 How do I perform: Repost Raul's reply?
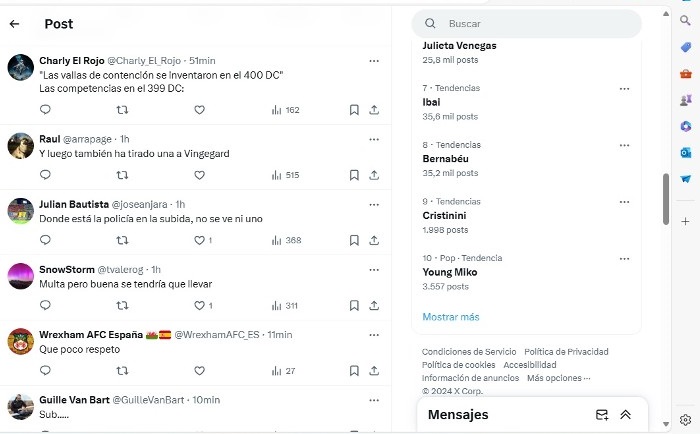coord(122,175)
